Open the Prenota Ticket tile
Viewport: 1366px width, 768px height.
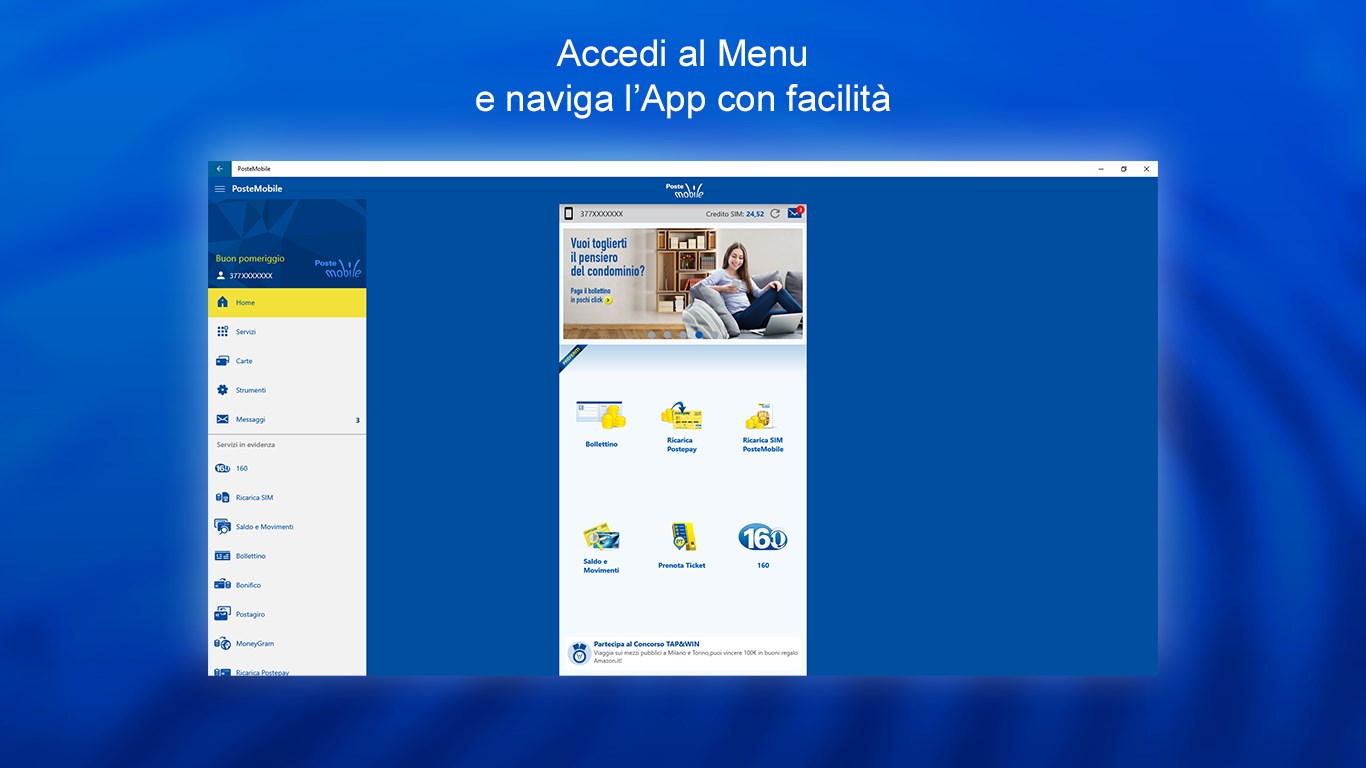pyautogui.click(x=682, y=546)
